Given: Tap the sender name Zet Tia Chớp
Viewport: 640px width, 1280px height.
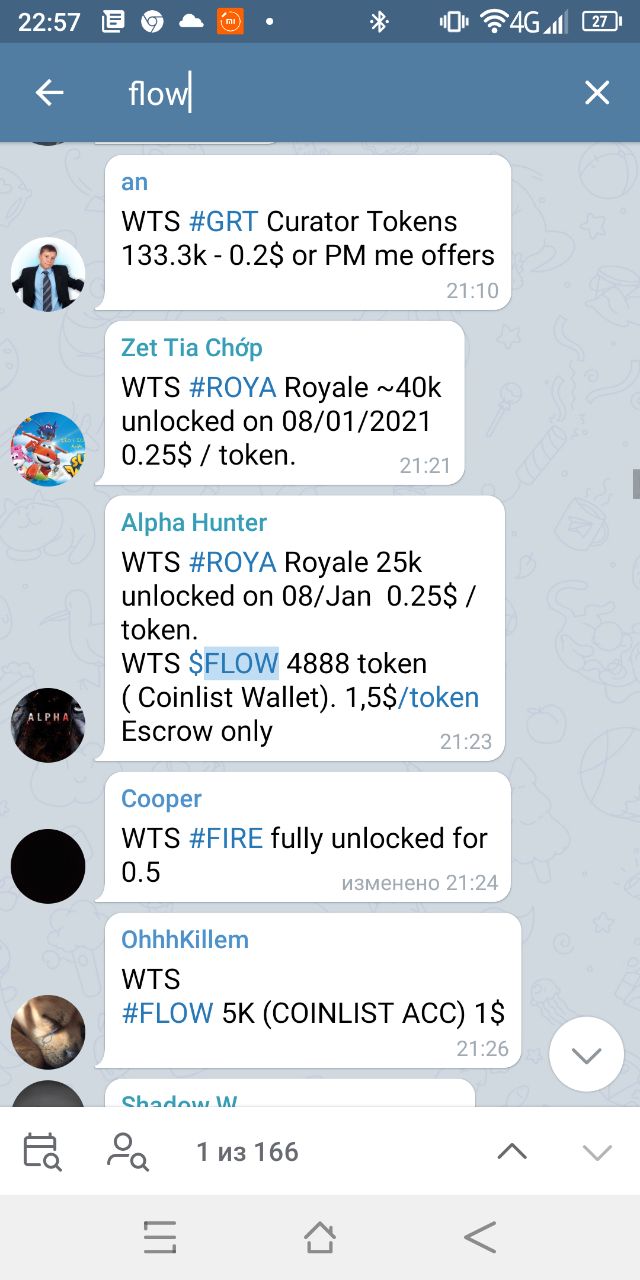Looking at the screenshot, I should [192, 347].
